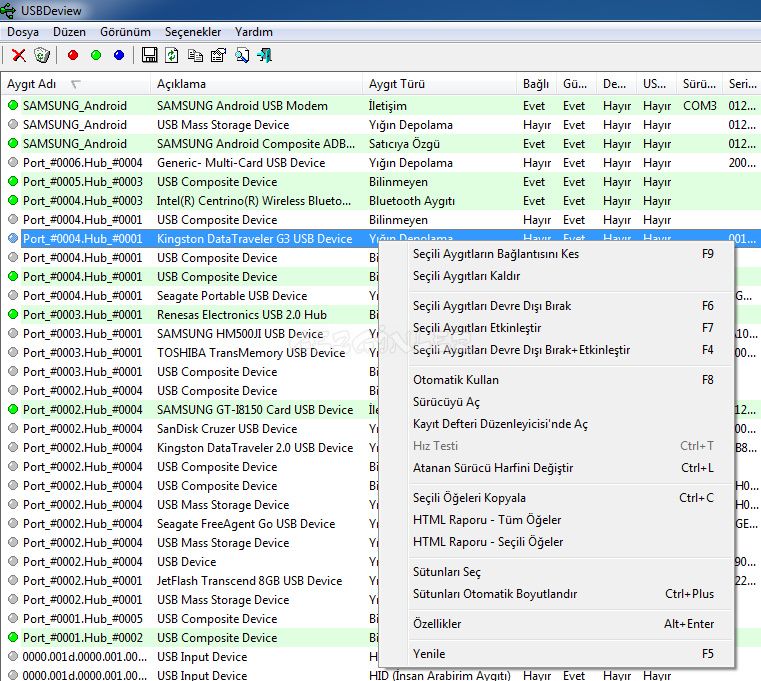Click the USBDeview title bar app icon
This screenshot has width=761, height=681.
coord(8,10)
